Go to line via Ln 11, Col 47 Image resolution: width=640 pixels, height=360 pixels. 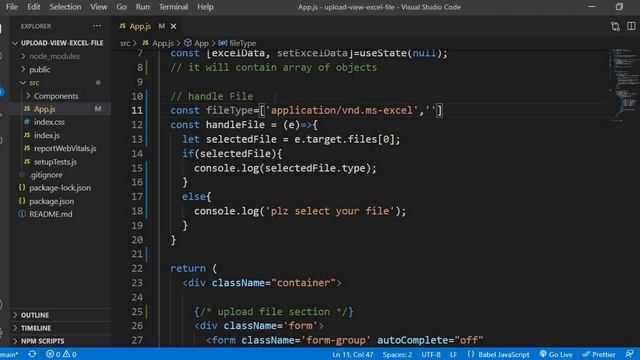click(353, 354)
